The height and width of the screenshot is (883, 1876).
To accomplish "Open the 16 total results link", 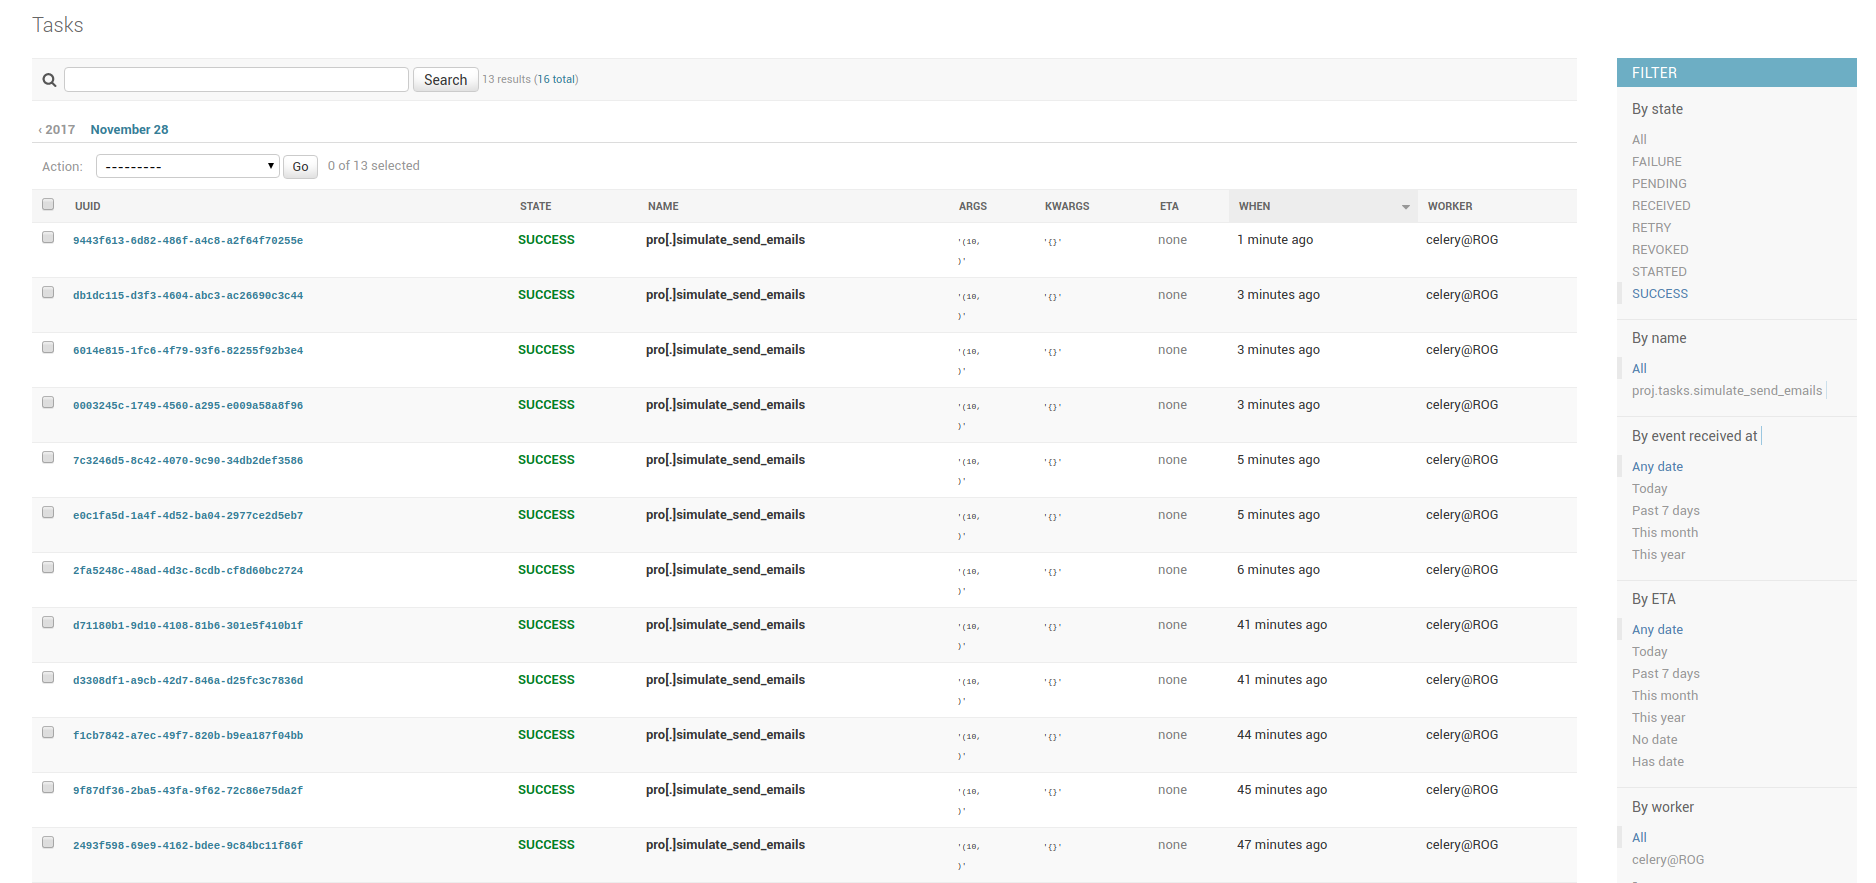I will (x=556, y=79).
